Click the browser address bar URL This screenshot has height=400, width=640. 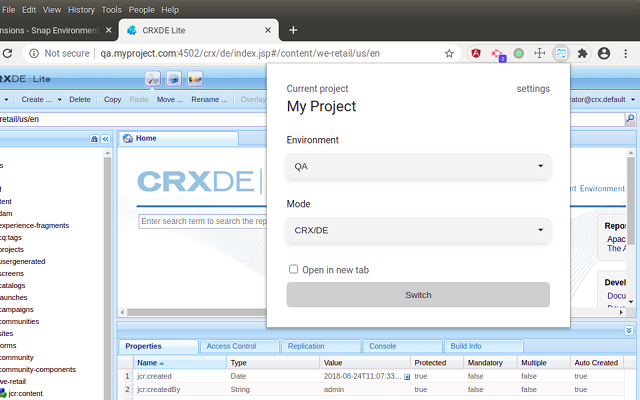240,53
